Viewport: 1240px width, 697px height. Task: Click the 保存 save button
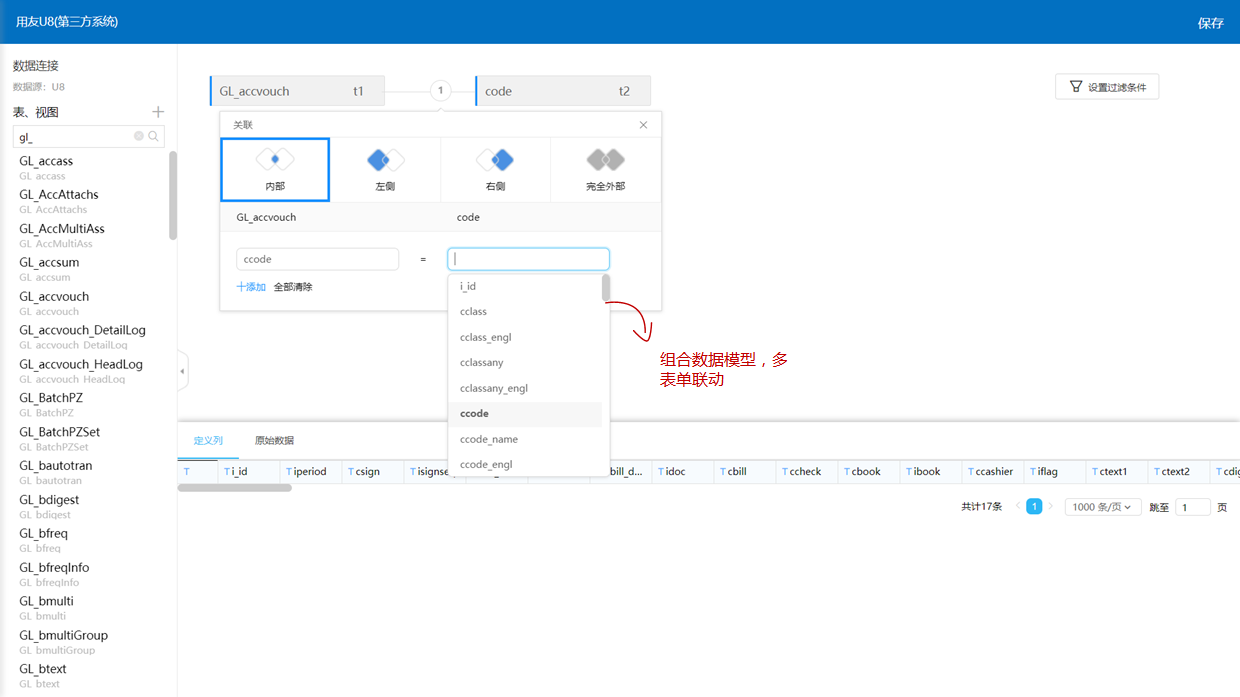point(1210,23)
